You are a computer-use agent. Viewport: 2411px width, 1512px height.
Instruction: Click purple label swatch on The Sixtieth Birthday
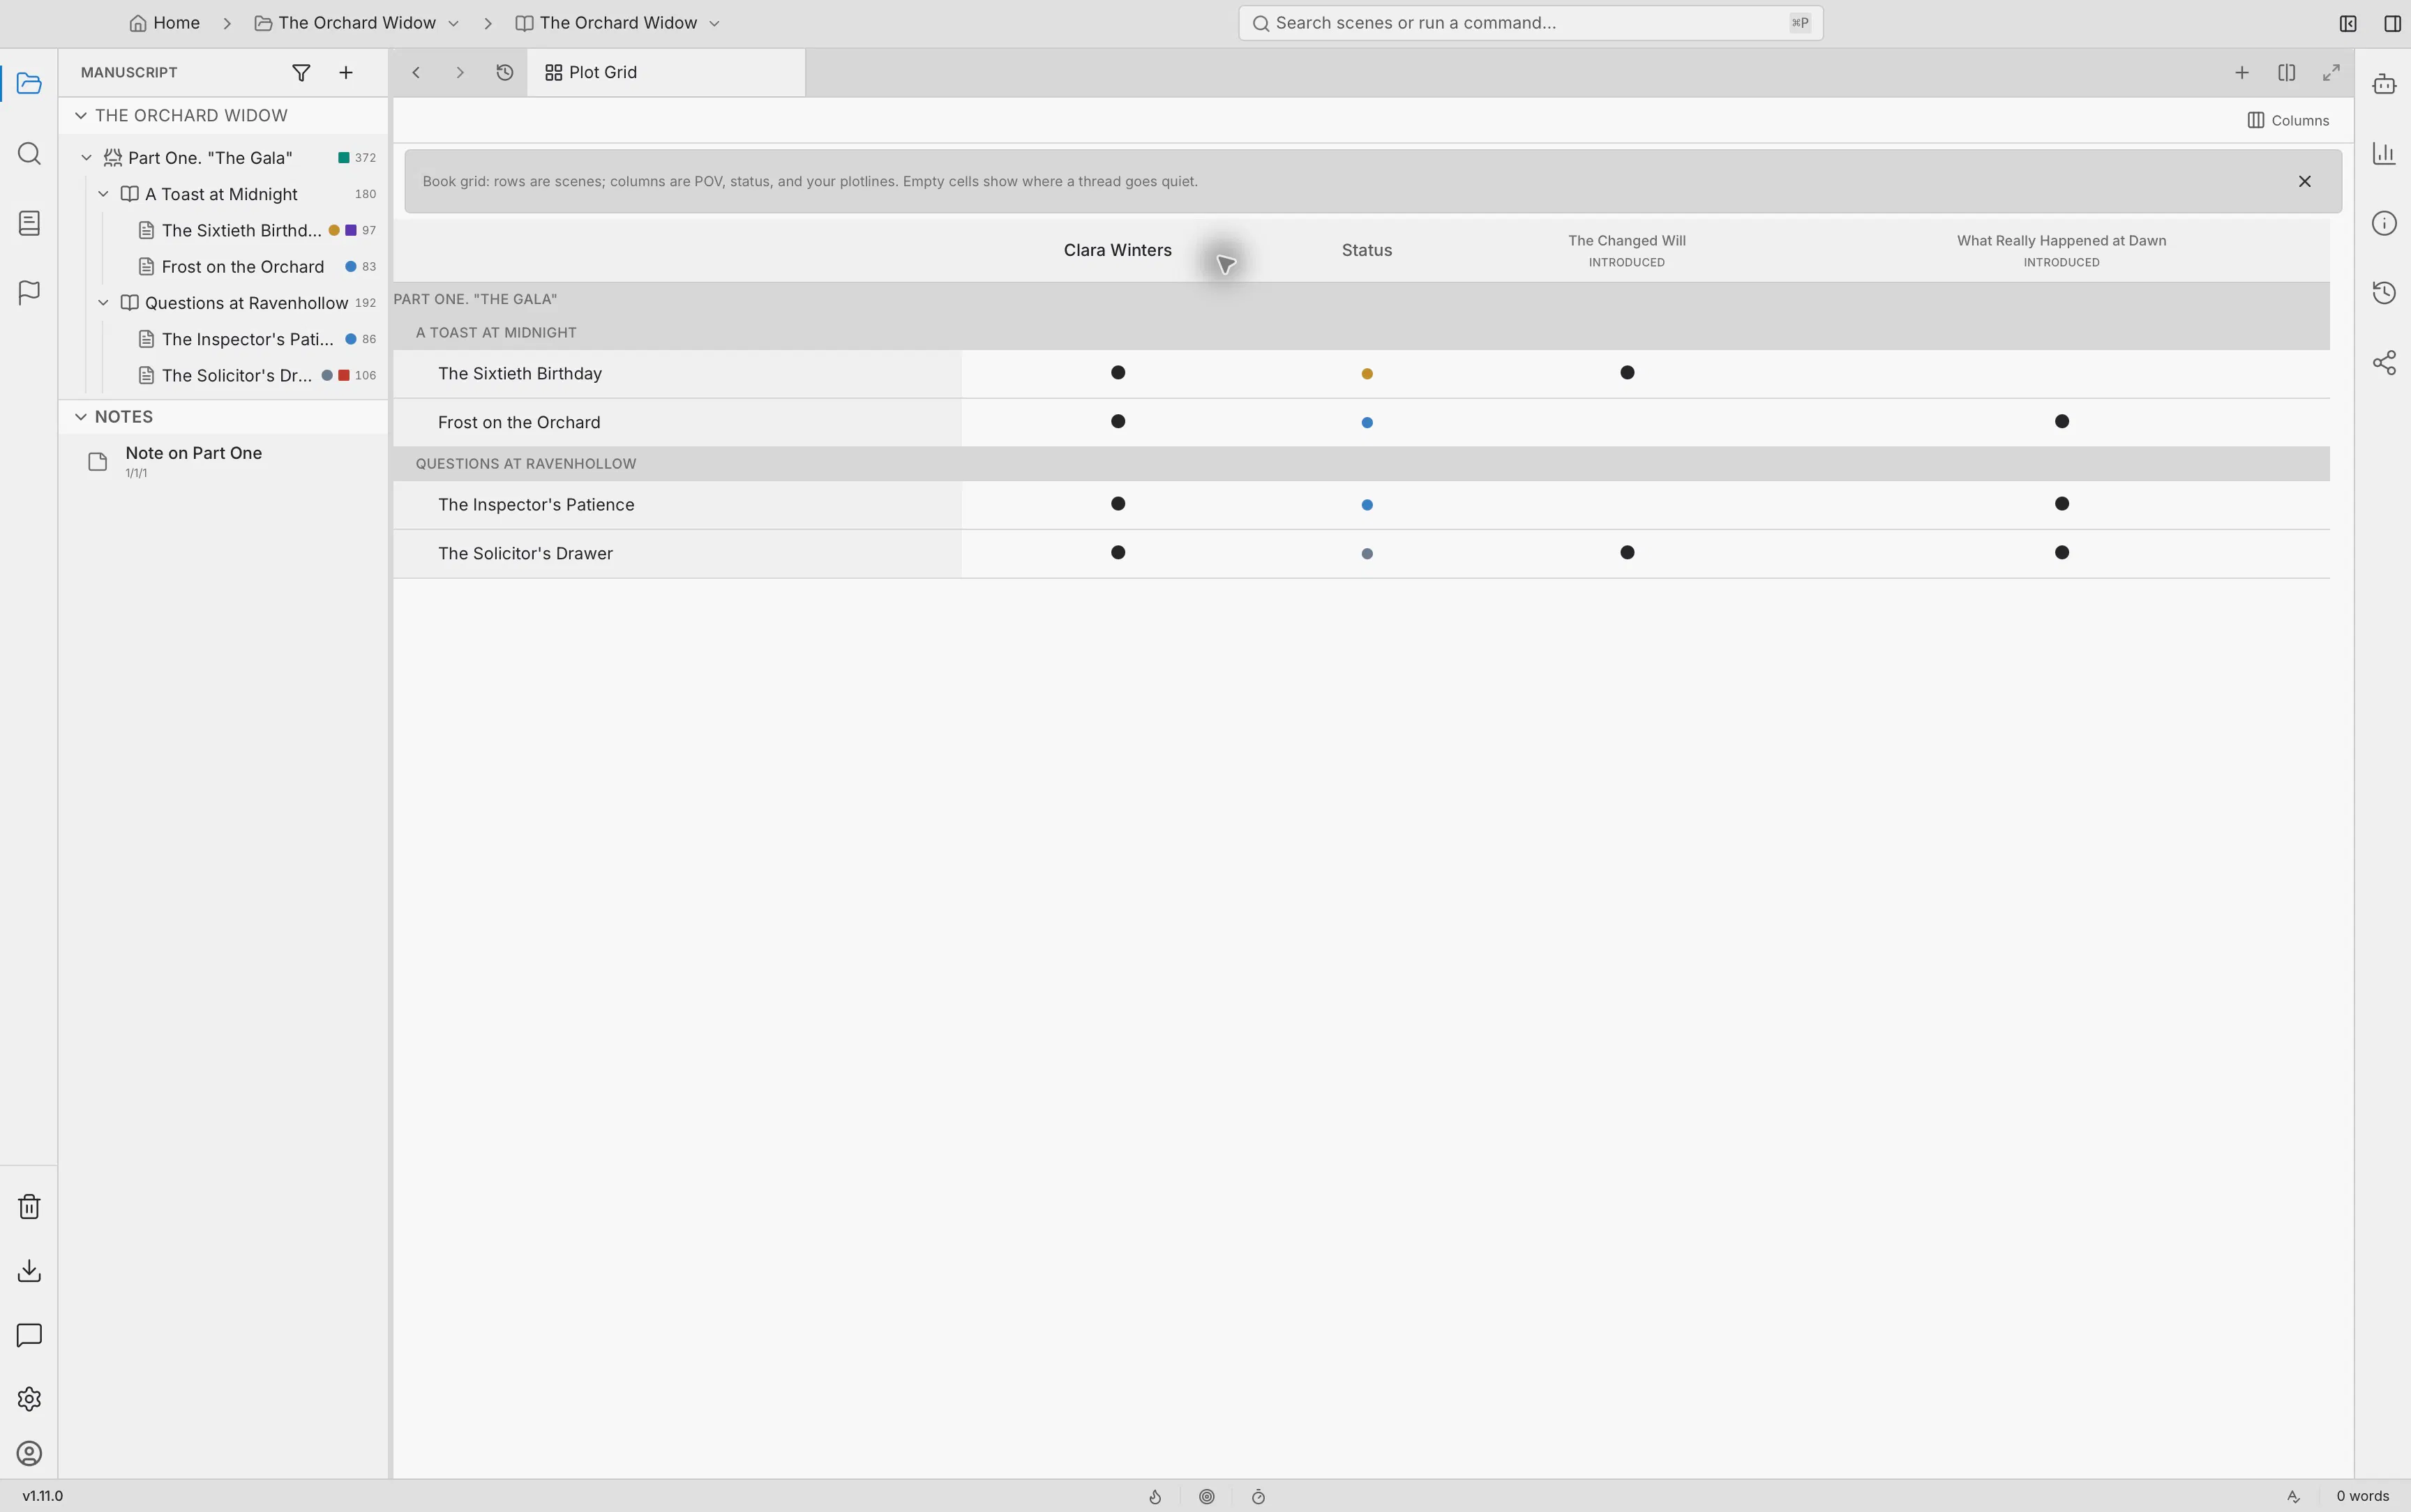pyautogui.click(x=351, y=230)
